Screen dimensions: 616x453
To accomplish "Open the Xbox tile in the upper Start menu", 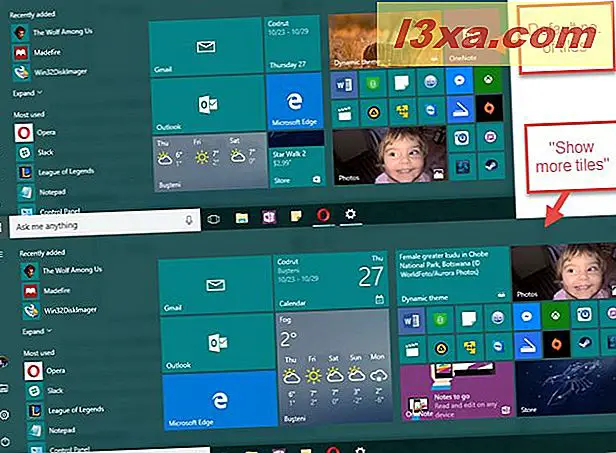I will coord(488,80).
